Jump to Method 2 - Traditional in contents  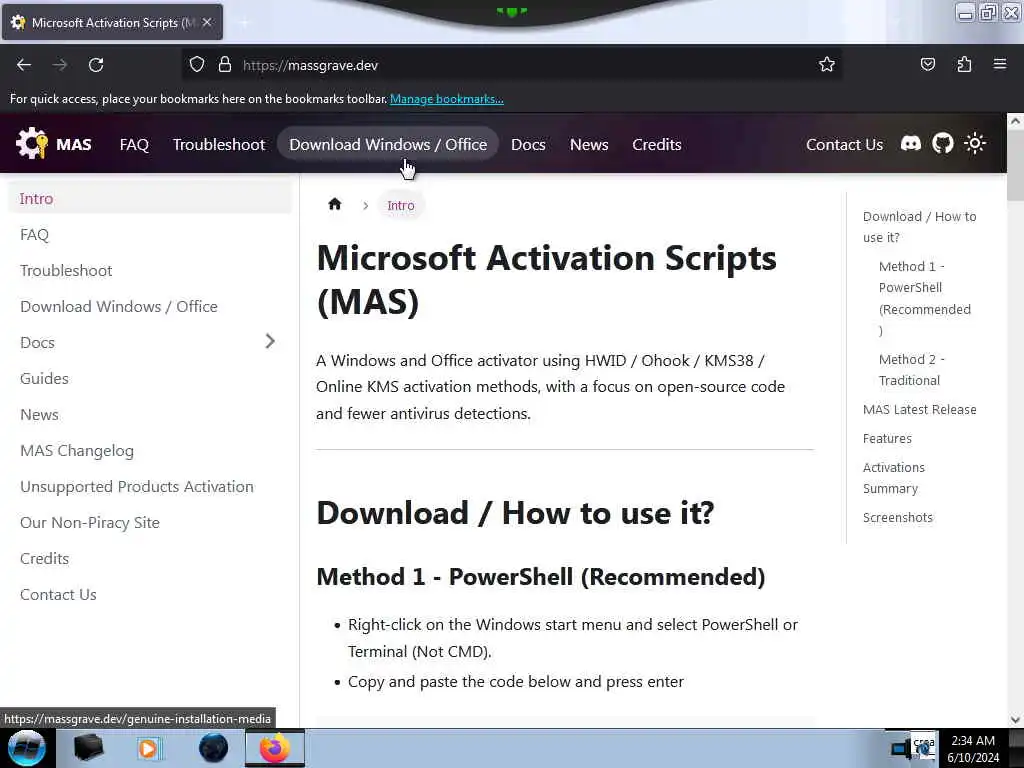912,370
